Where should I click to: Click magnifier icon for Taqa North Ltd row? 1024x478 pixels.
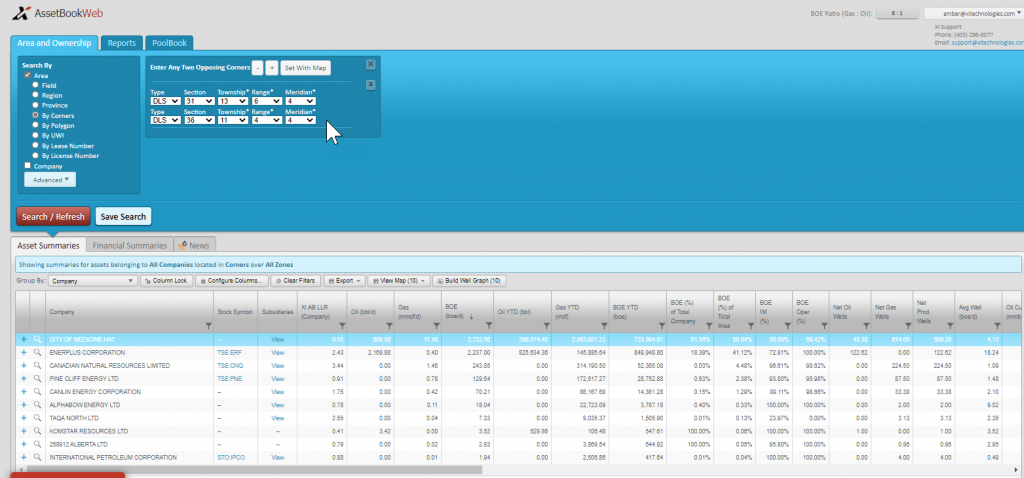click(37, 418)
